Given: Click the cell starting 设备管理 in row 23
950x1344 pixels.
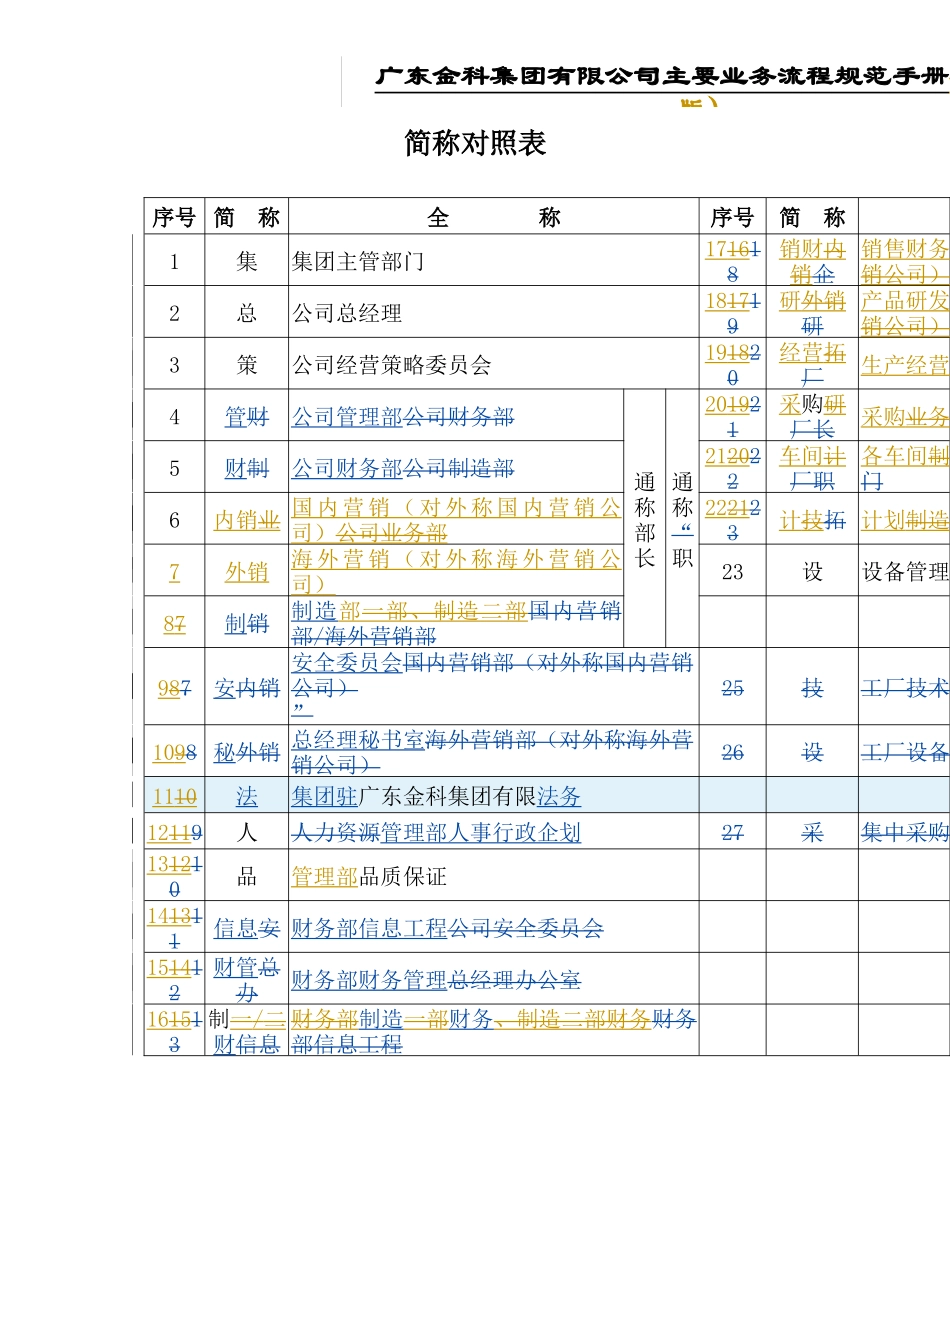Looking at the screenshot, I should [905, 572].
